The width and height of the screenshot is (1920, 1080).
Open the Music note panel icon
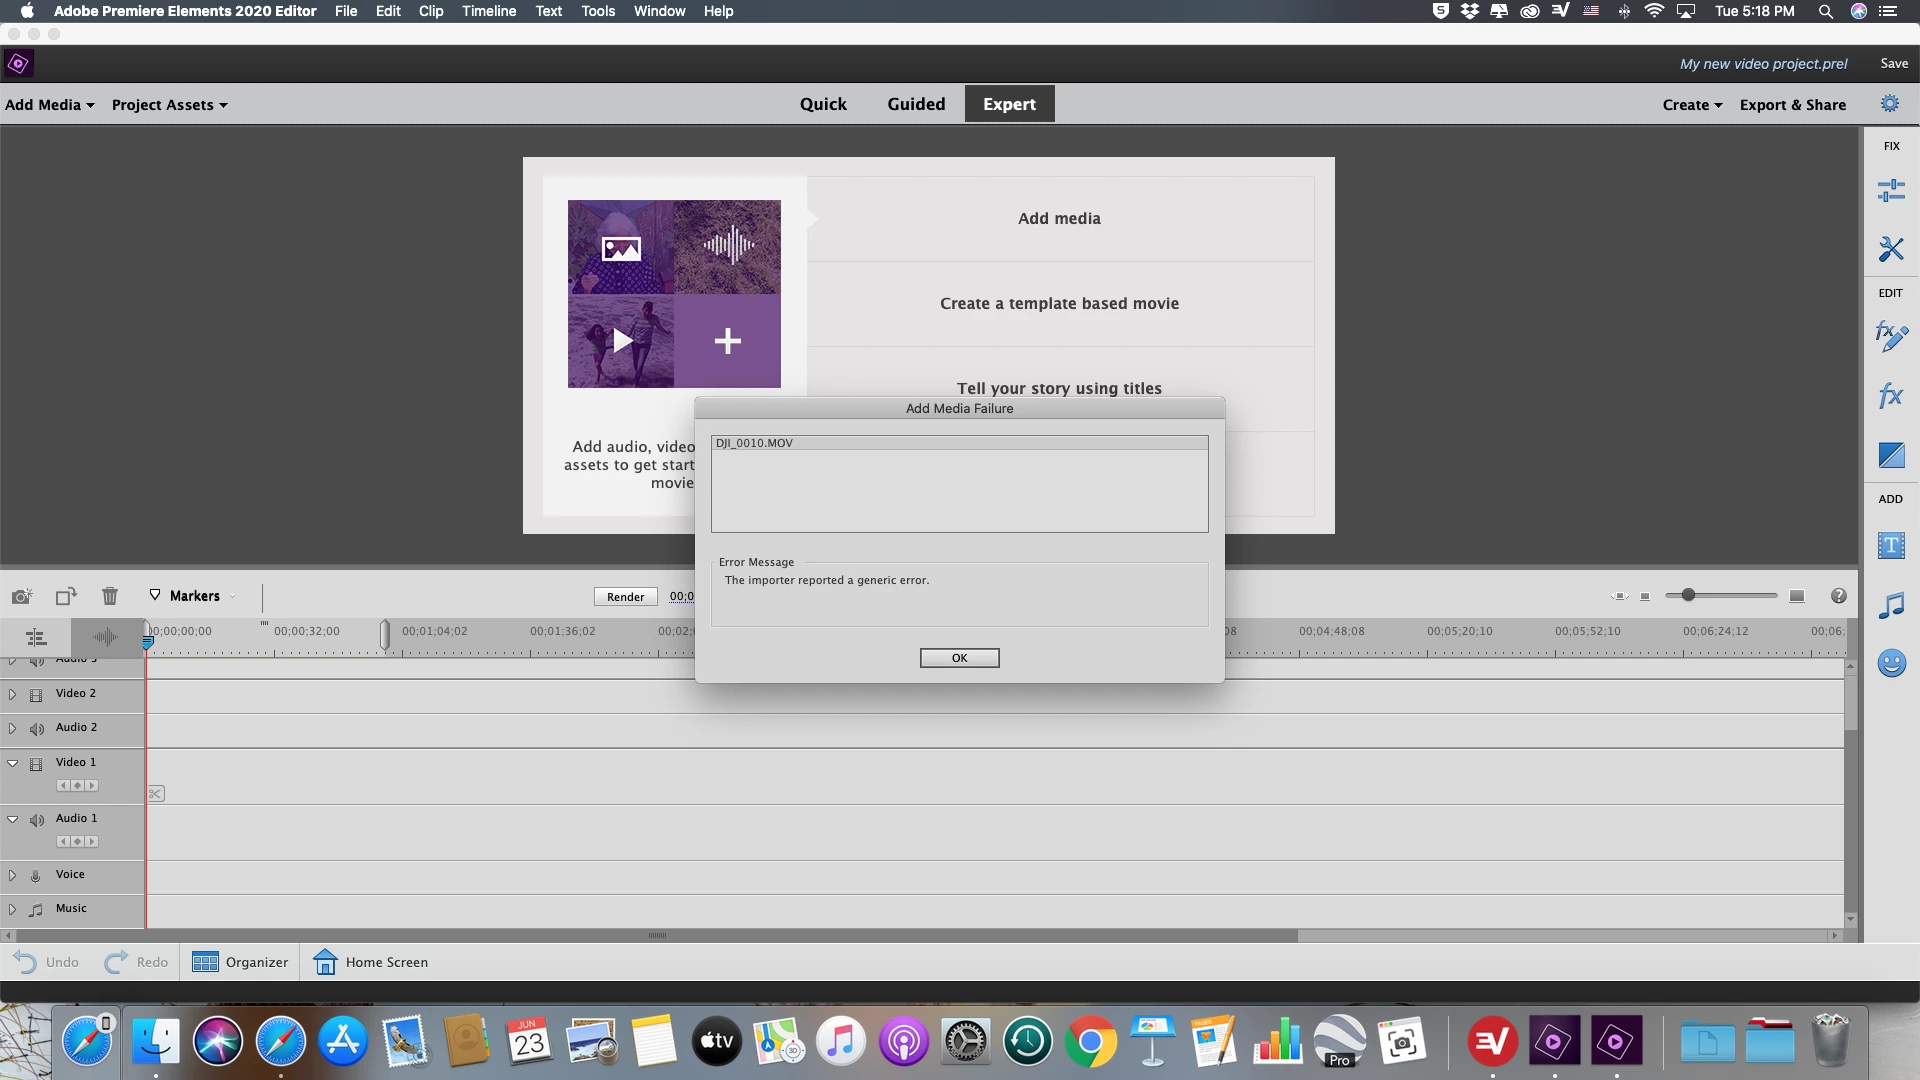coord(1890,605)
